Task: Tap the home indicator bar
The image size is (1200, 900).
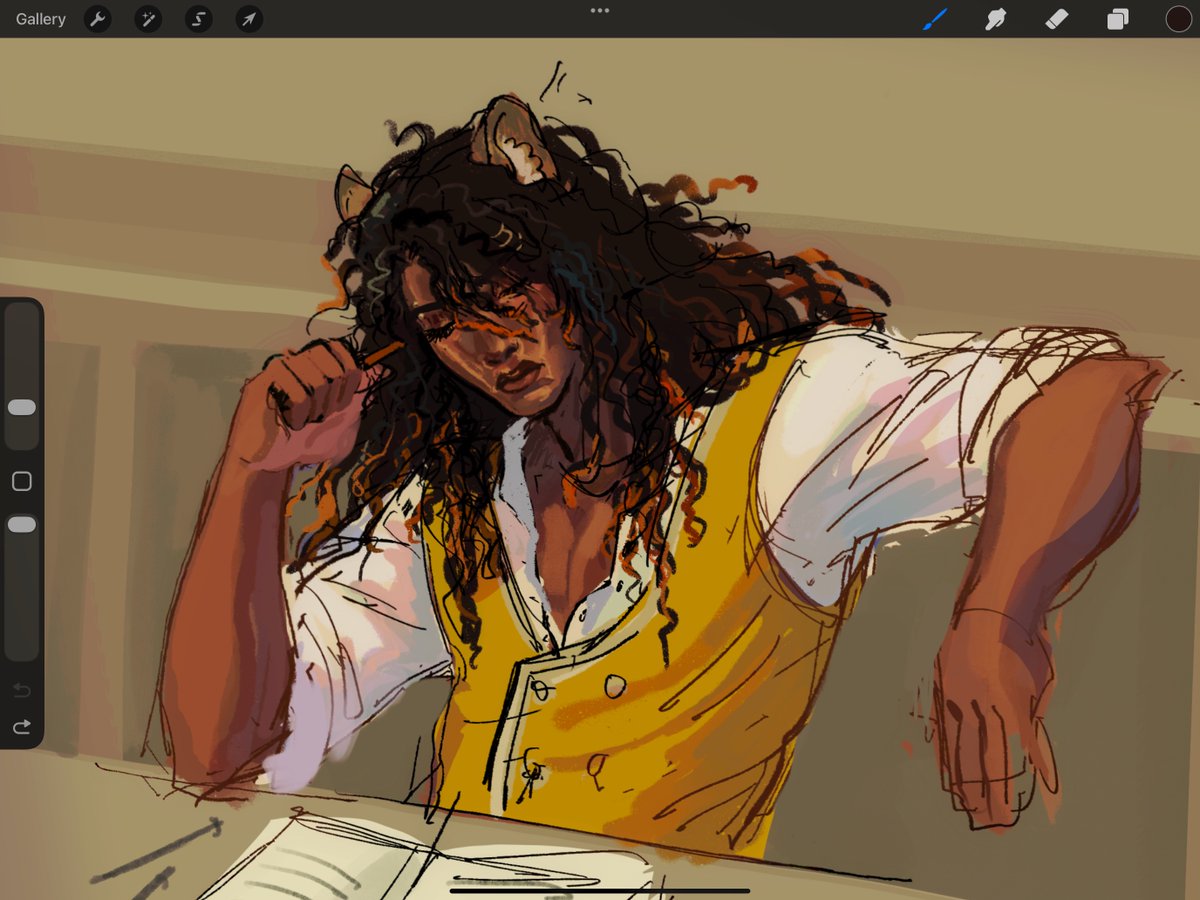Action: click(x=600, y=890)
